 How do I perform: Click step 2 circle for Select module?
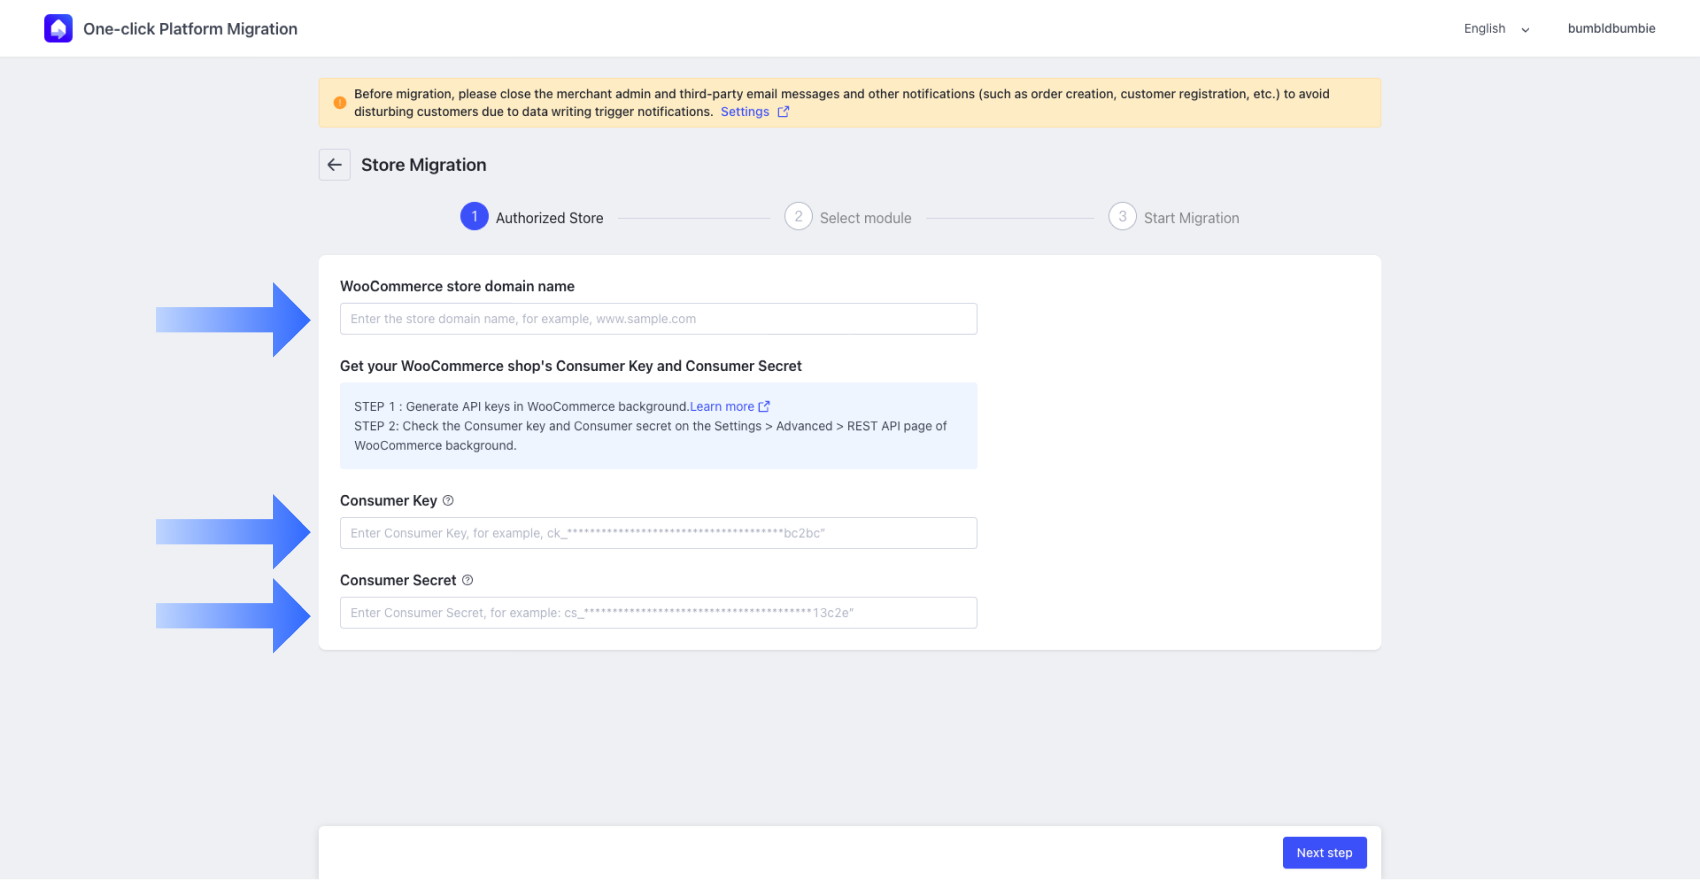798,217
